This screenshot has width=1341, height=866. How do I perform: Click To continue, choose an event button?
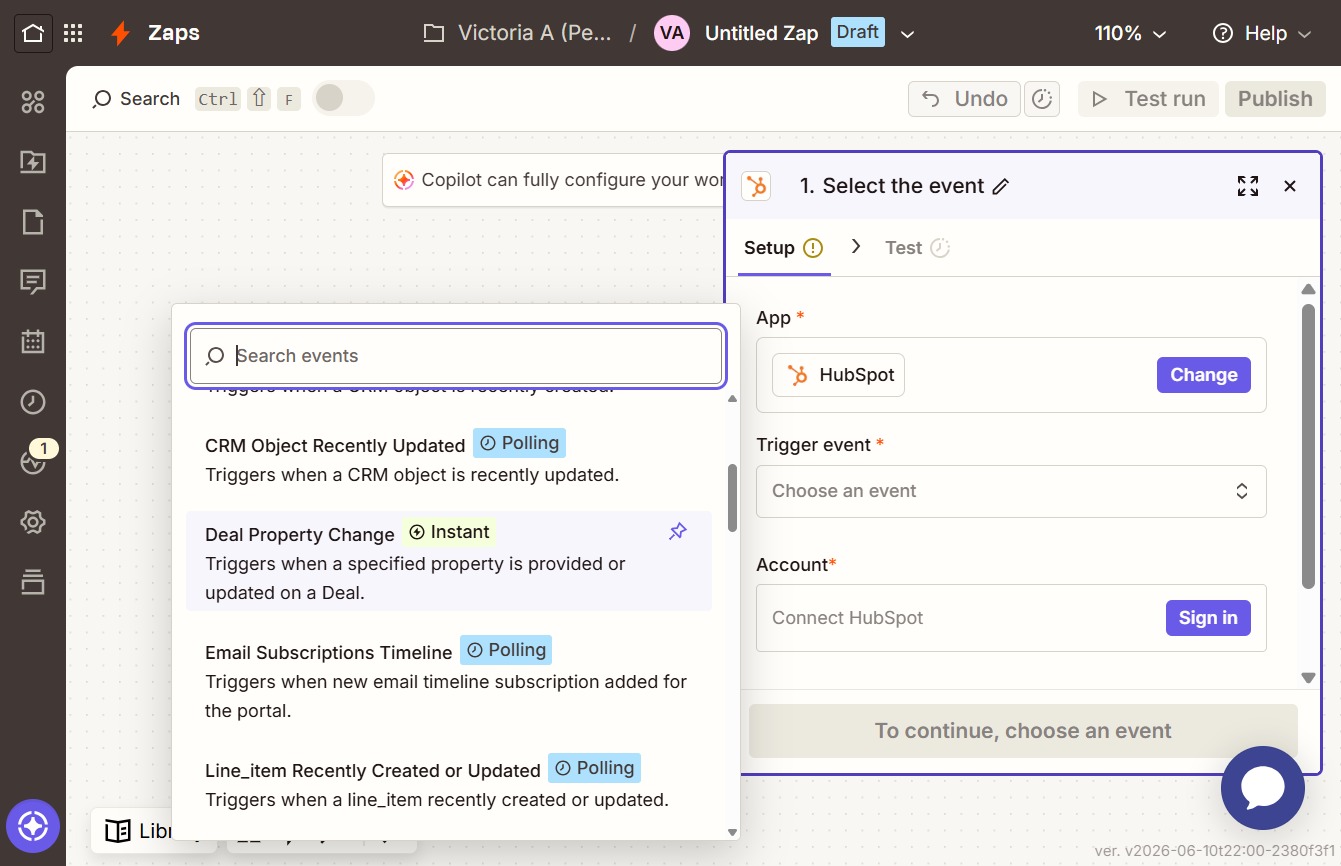click(1023, 731)
